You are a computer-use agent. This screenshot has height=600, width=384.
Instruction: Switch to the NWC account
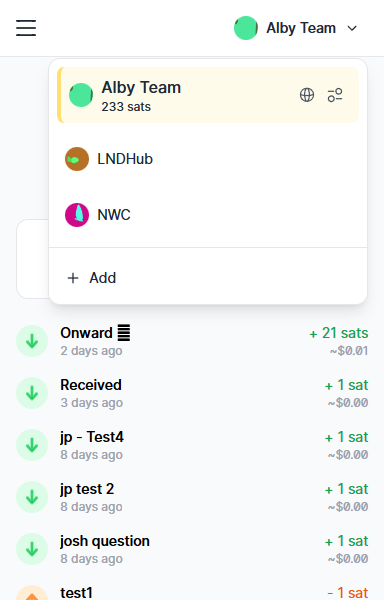click(x=208, y=215)
